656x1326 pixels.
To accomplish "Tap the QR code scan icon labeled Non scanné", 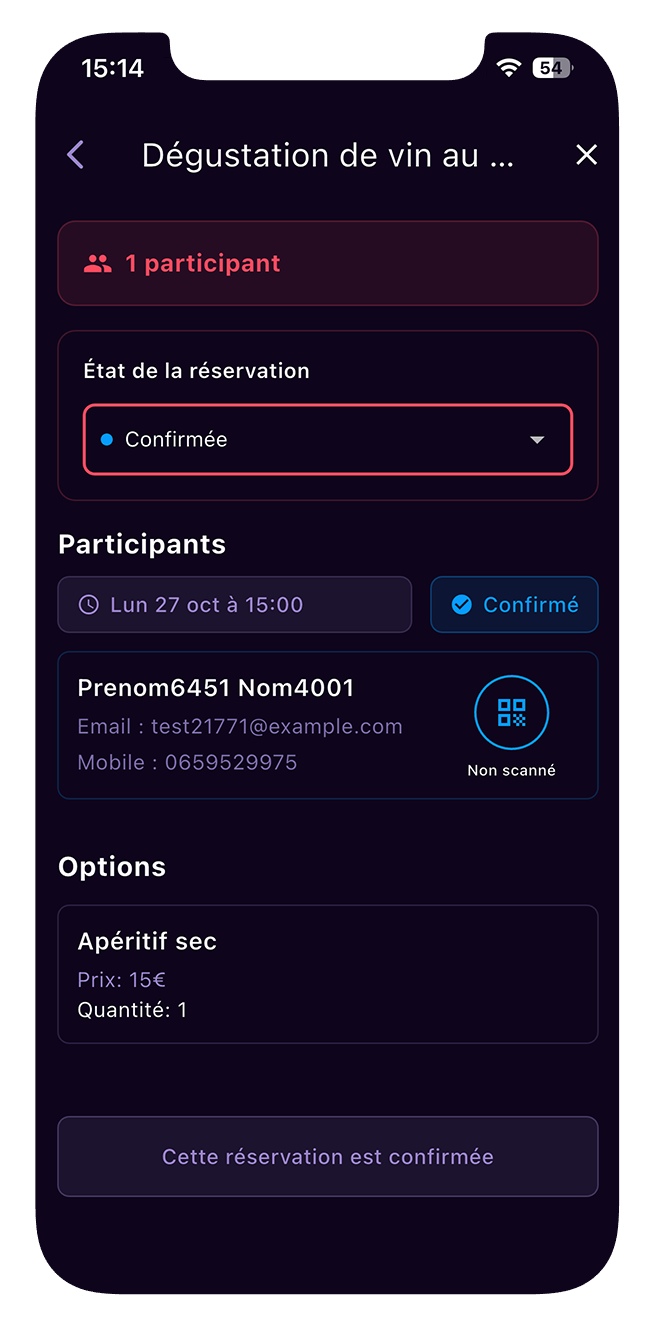I will 512,712.
